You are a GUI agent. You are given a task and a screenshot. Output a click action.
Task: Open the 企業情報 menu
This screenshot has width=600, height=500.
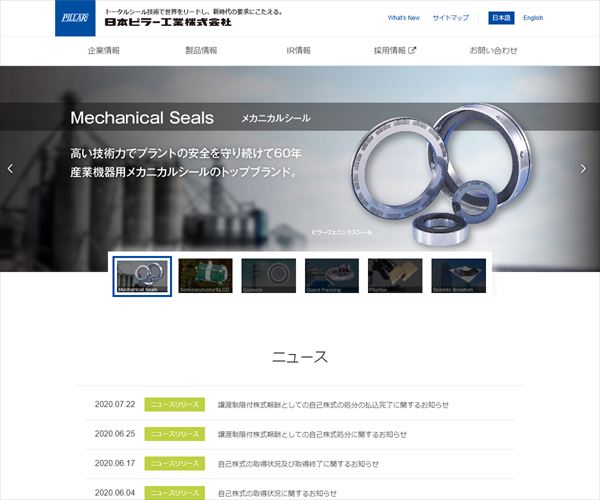tap(104, 50)
